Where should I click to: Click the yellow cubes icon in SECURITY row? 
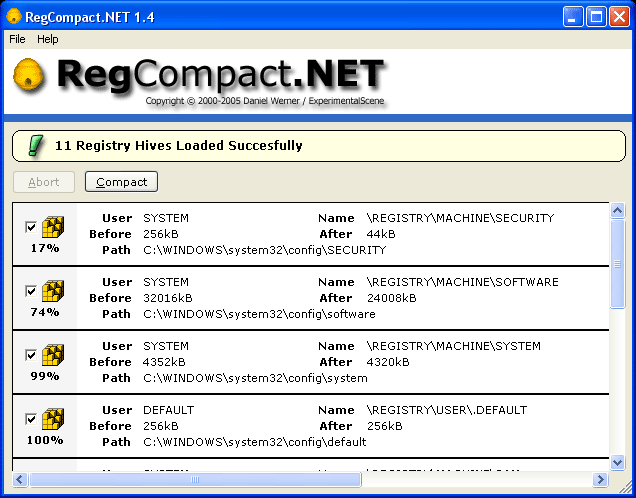click(x=53, y=227)
